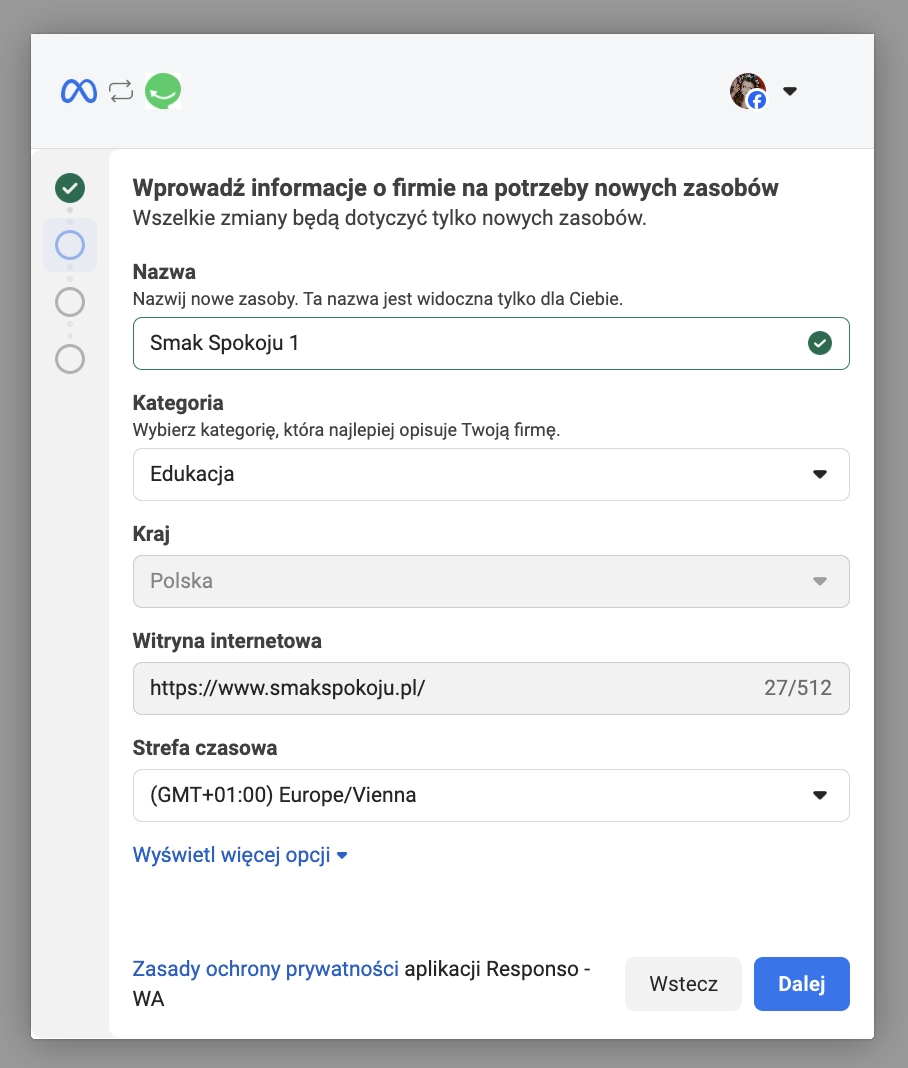Screen dimensions: 908x1068
Task: Click the Meta logo icon
Action: 78,91
